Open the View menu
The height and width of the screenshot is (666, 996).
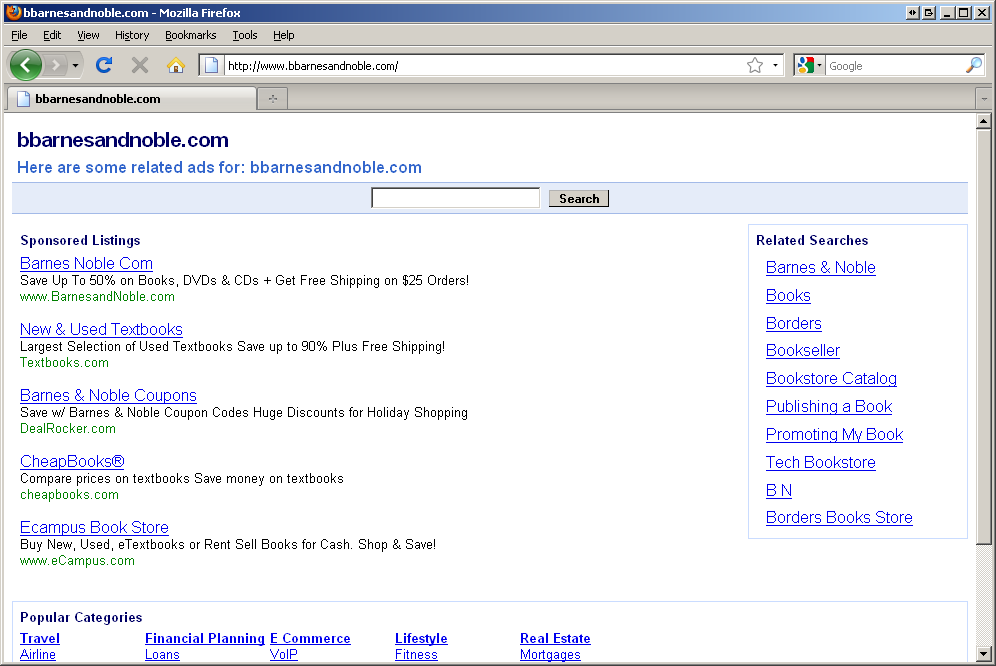coord(88,35)
